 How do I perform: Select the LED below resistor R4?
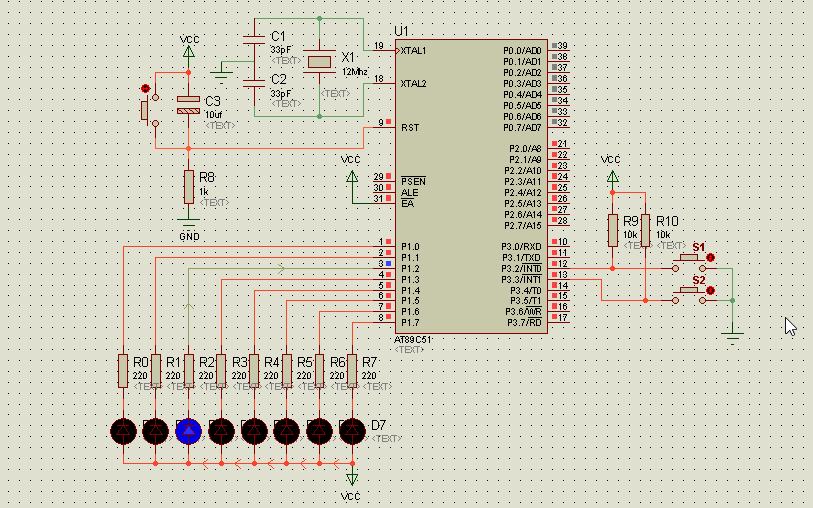[x=254, y=431]
